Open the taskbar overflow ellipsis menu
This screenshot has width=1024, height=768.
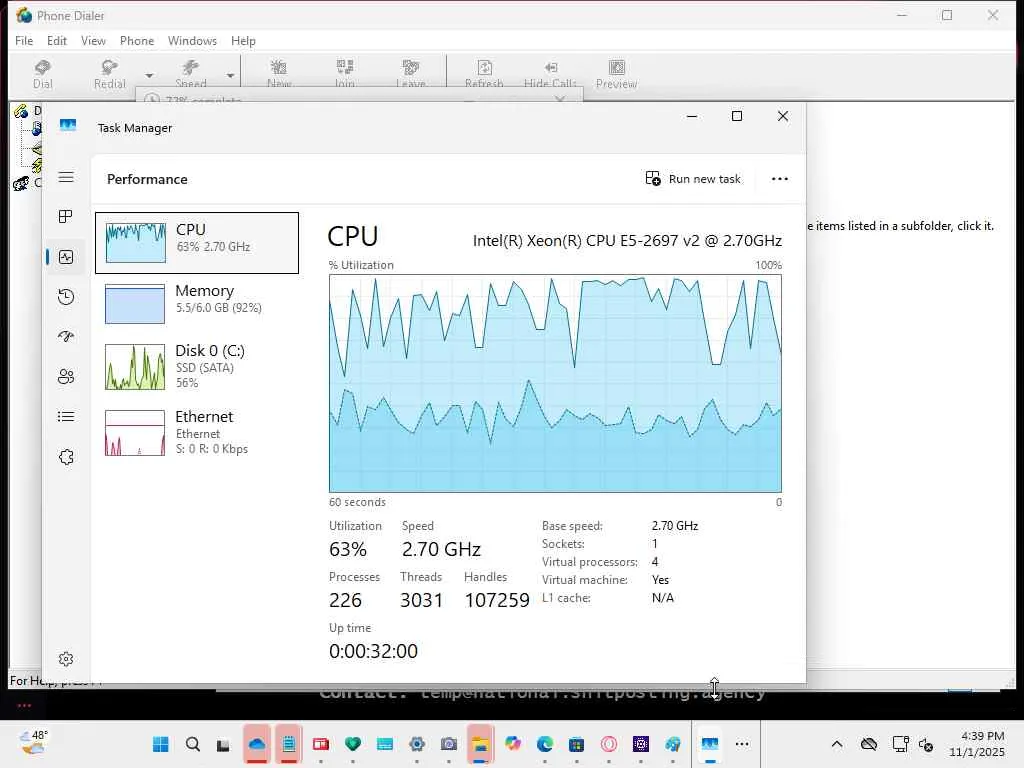pyautogui.click(x=742, y=744)
